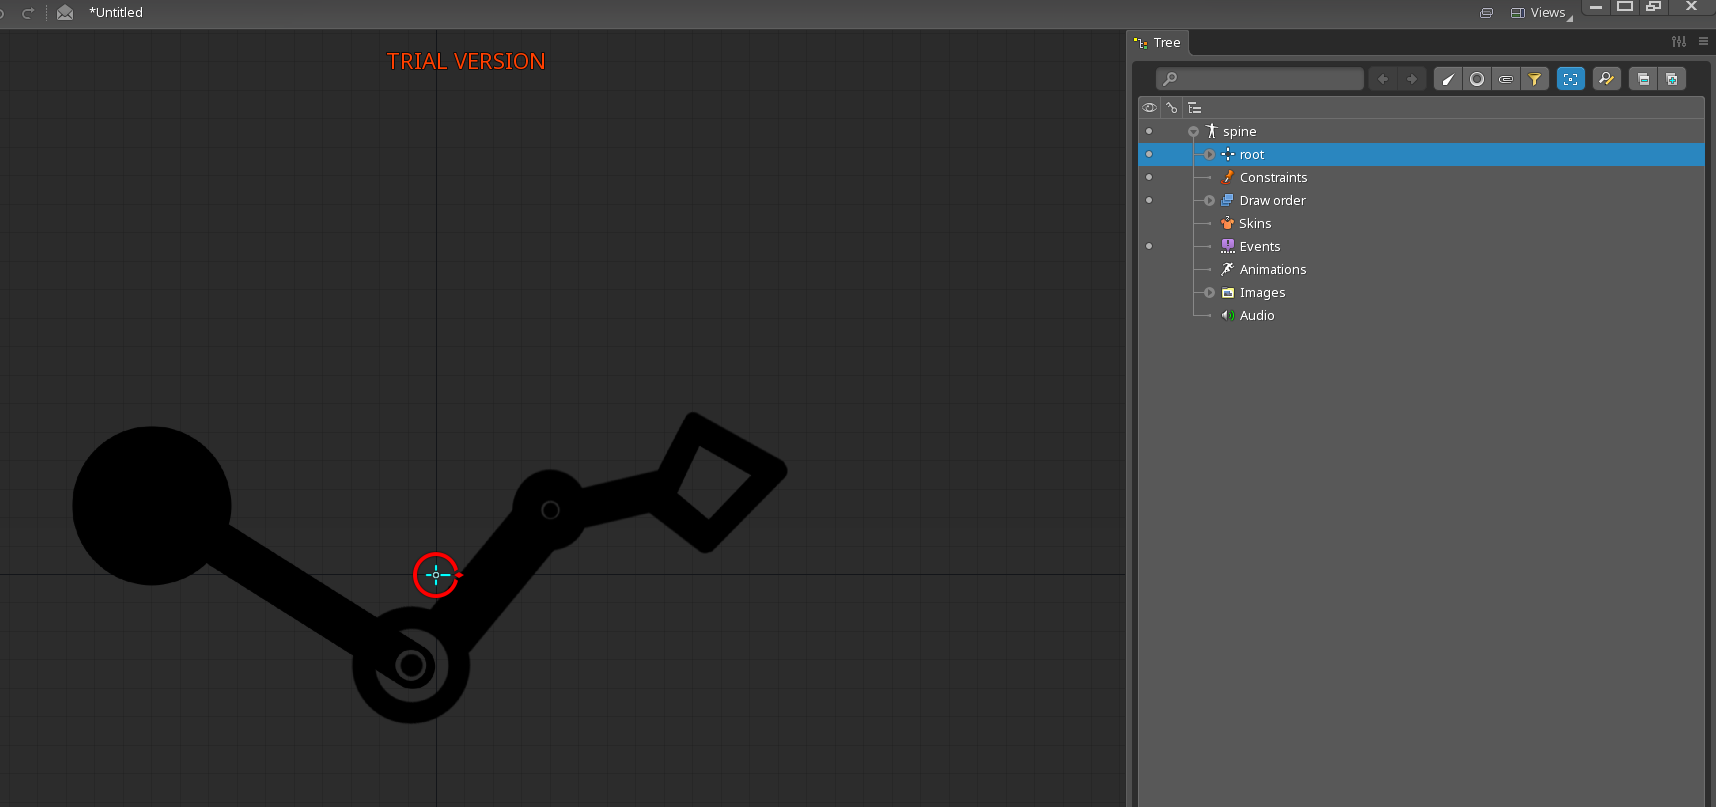Toggle the bones filter button
This screenshot has width=1716, height=807.
(x=1448, y=79)
